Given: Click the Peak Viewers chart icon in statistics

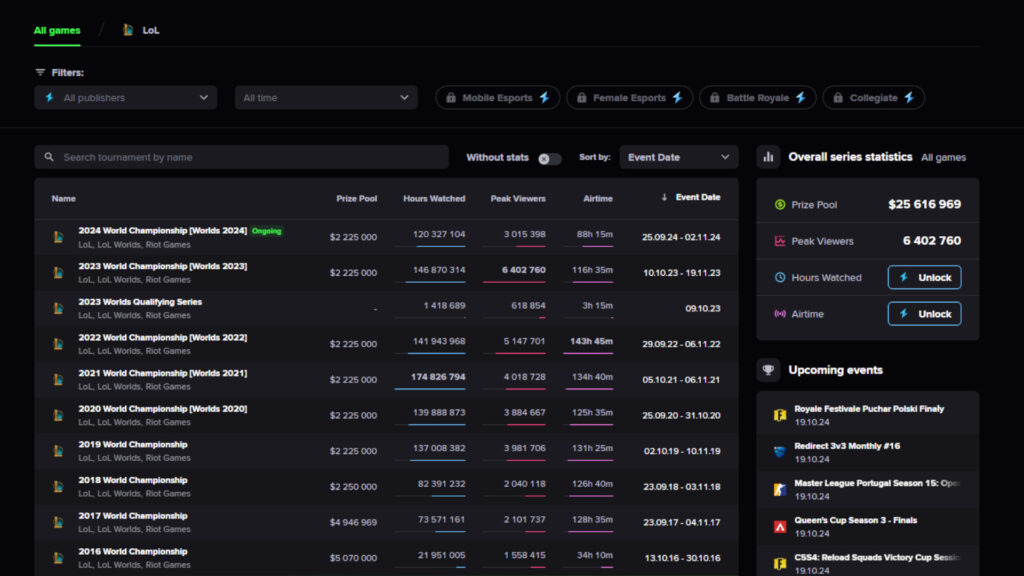Looking at the screenshot, I should (x=780, y=241).
